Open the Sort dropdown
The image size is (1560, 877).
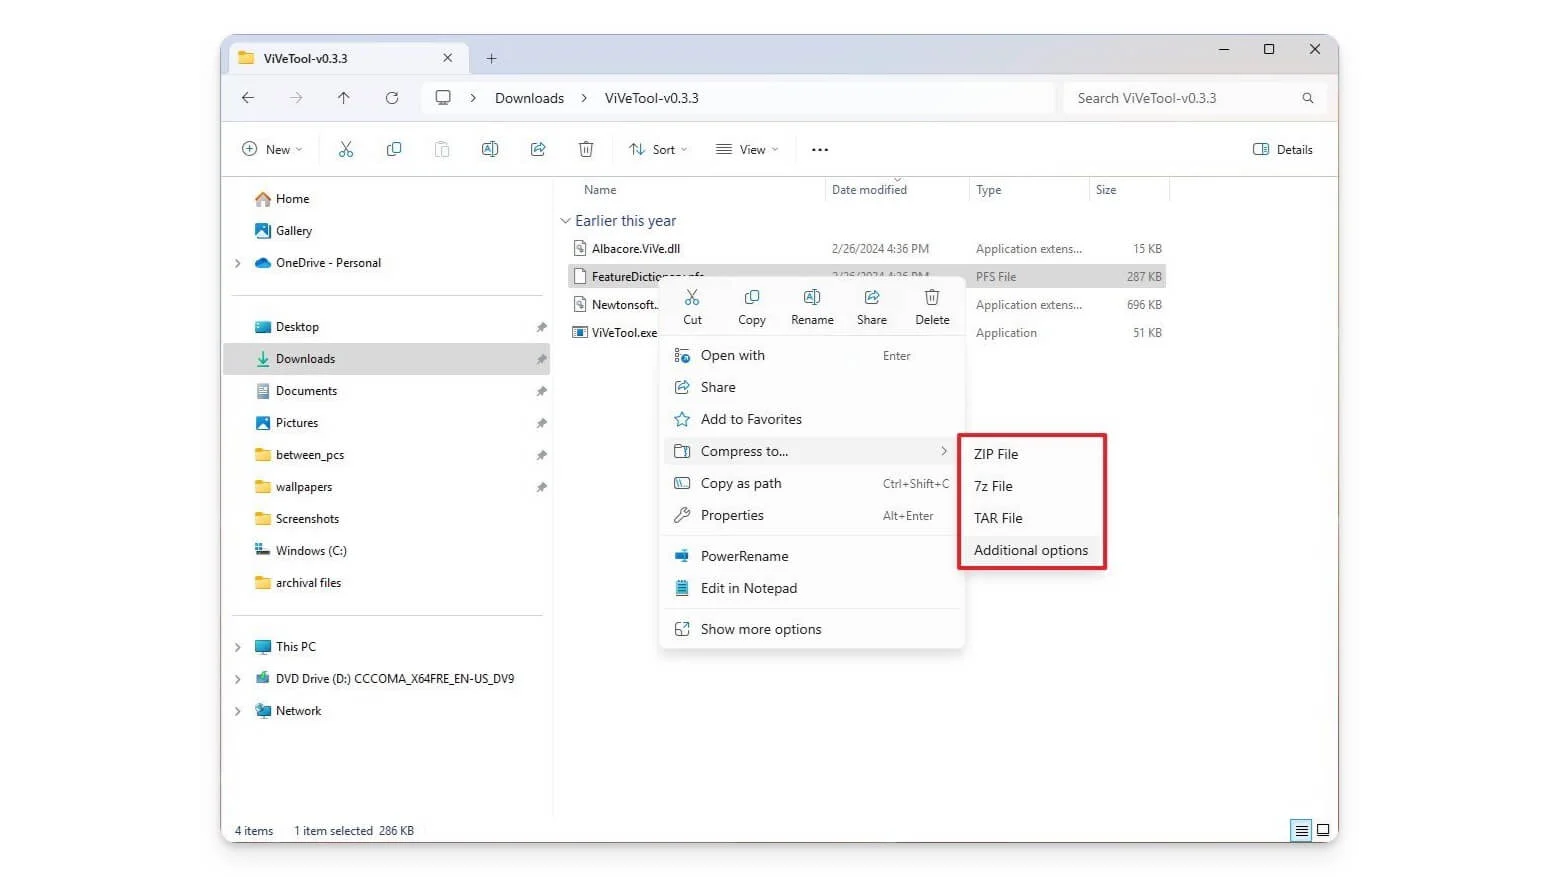tap(658, 150)
